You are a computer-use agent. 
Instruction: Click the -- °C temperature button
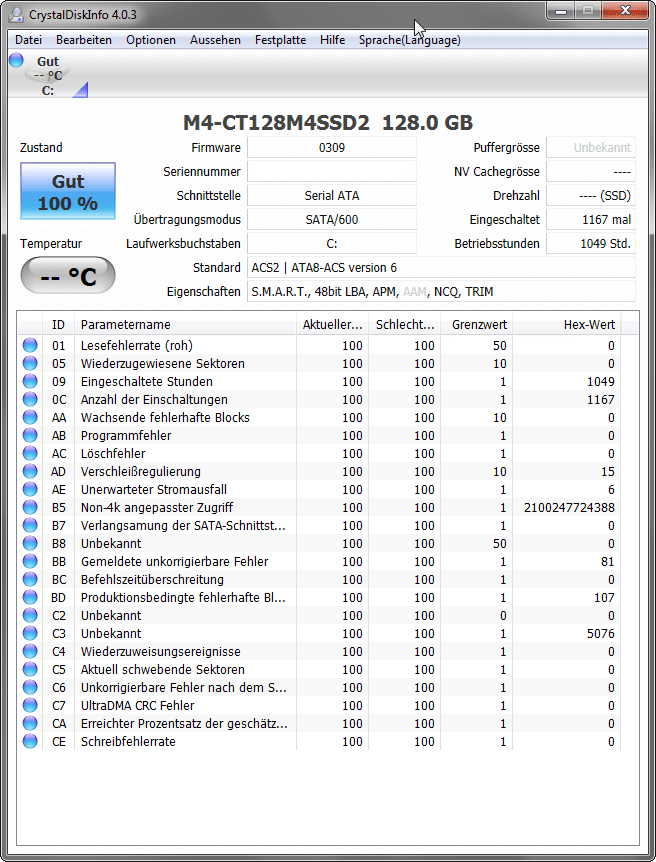68,275
